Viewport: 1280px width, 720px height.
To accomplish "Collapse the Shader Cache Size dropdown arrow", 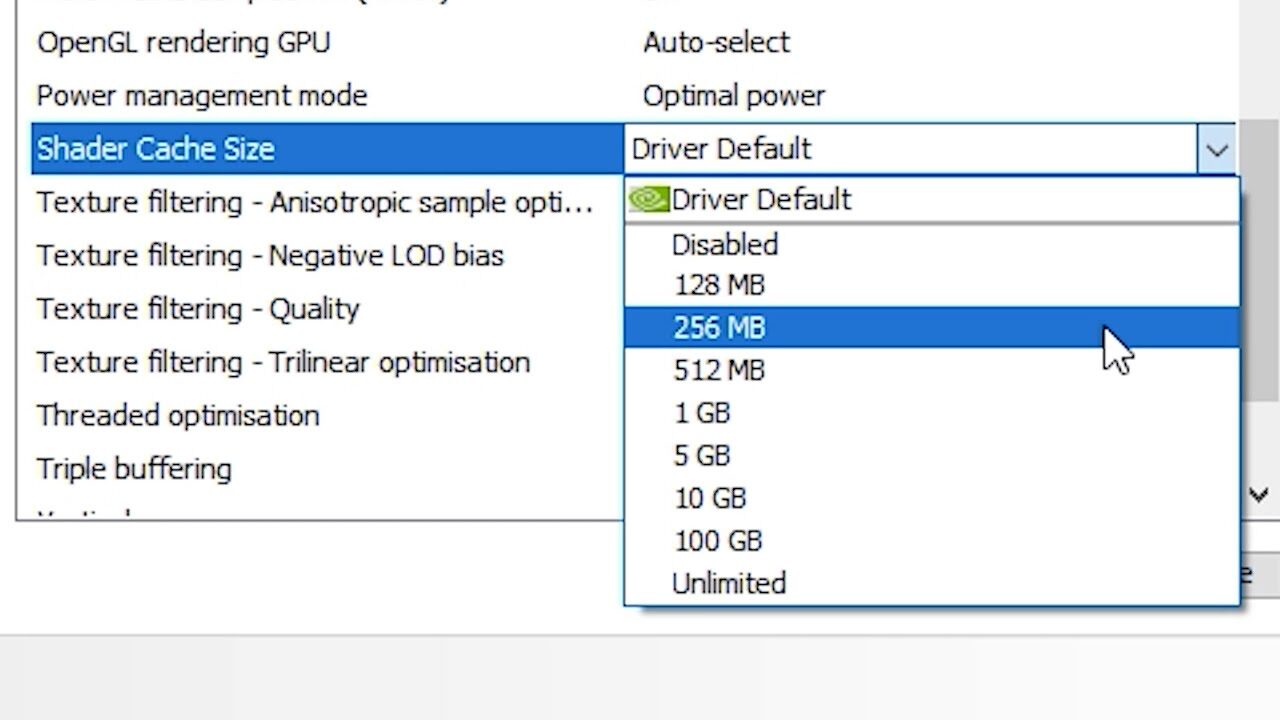I will (1216, 150).
